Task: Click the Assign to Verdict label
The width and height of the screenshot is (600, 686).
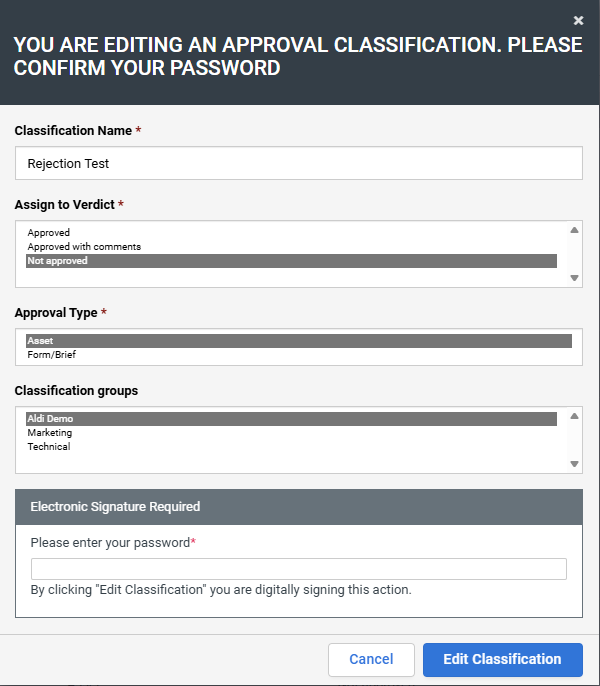Action: 65,205
